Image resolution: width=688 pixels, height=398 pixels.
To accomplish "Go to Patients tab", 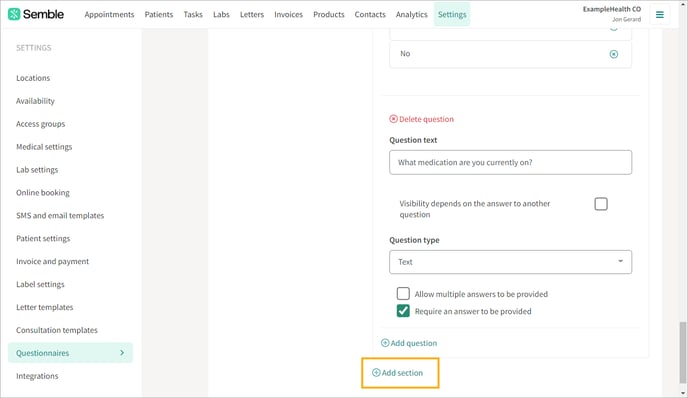I will [159, 14].
